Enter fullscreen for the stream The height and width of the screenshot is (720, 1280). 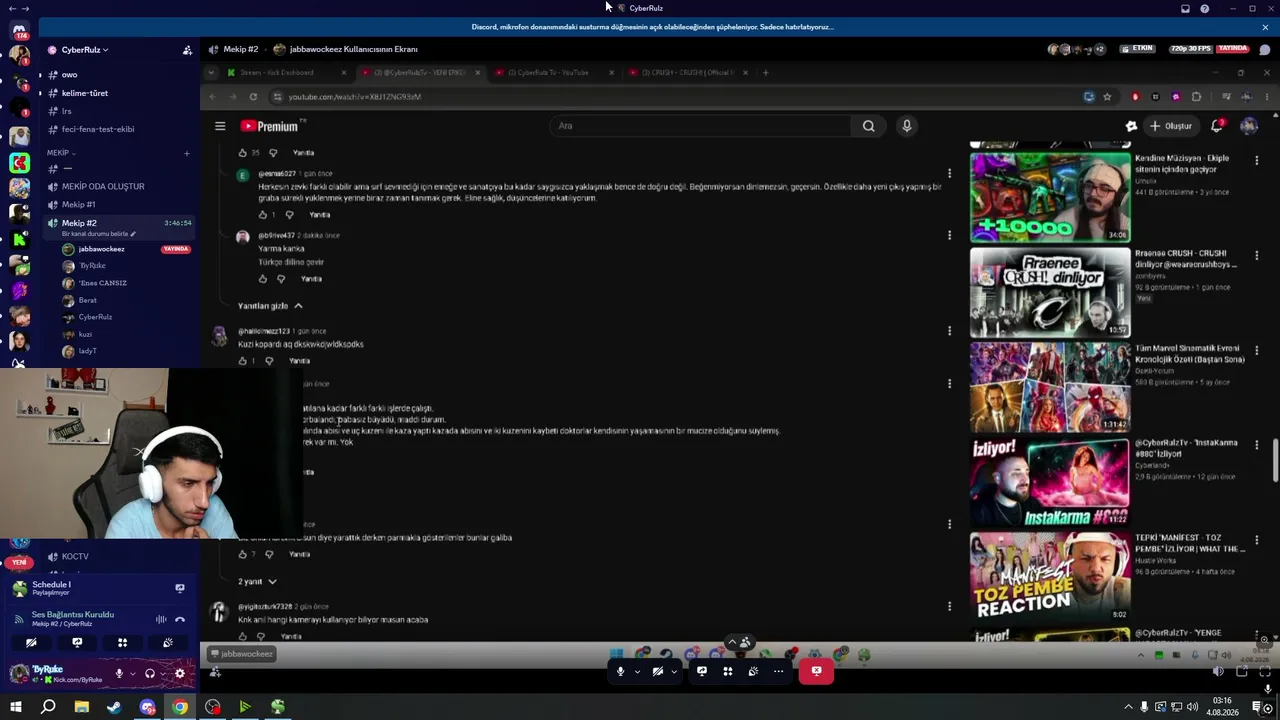1266,671
